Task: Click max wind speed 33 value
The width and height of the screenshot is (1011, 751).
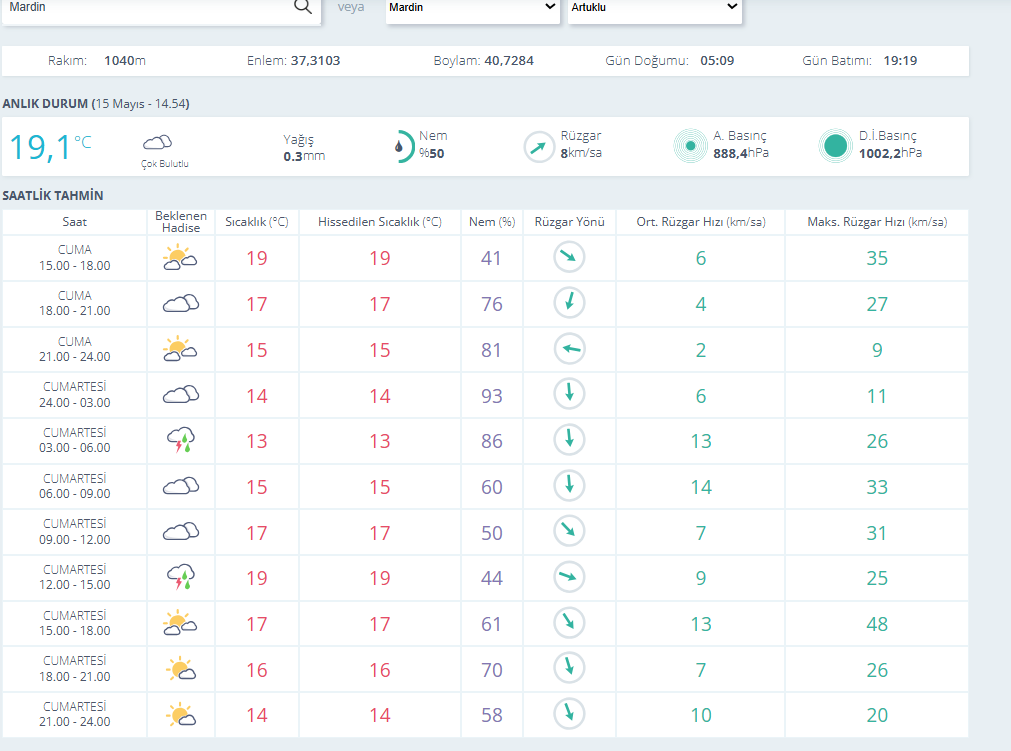Action: click(x=877, y=487)
